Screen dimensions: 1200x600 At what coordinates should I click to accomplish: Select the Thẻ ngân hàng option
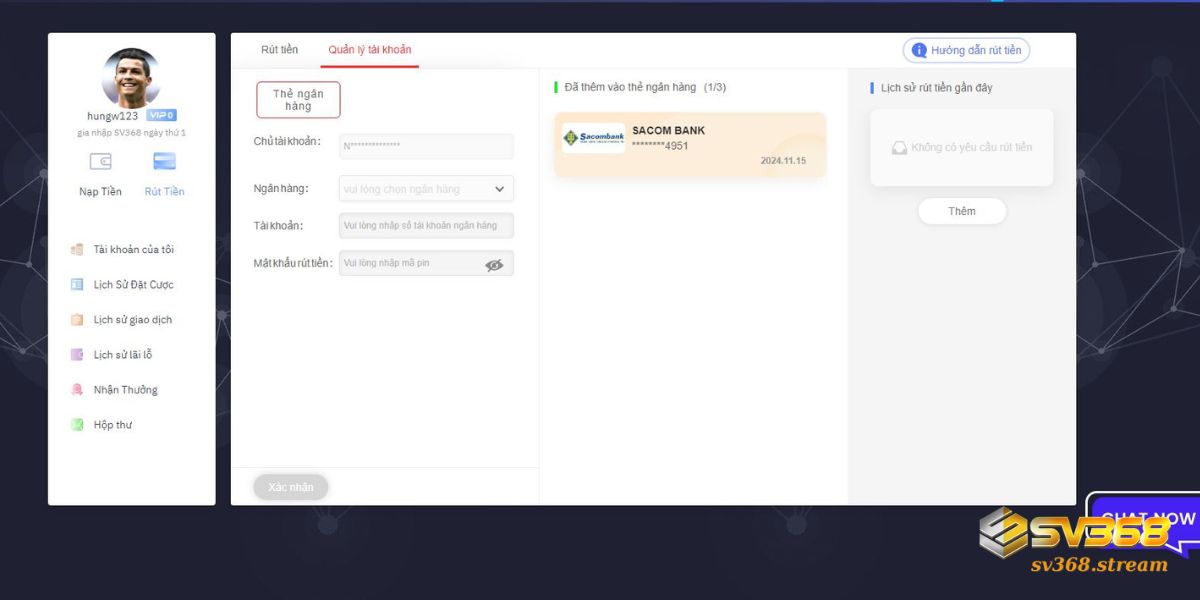(298, 100)
